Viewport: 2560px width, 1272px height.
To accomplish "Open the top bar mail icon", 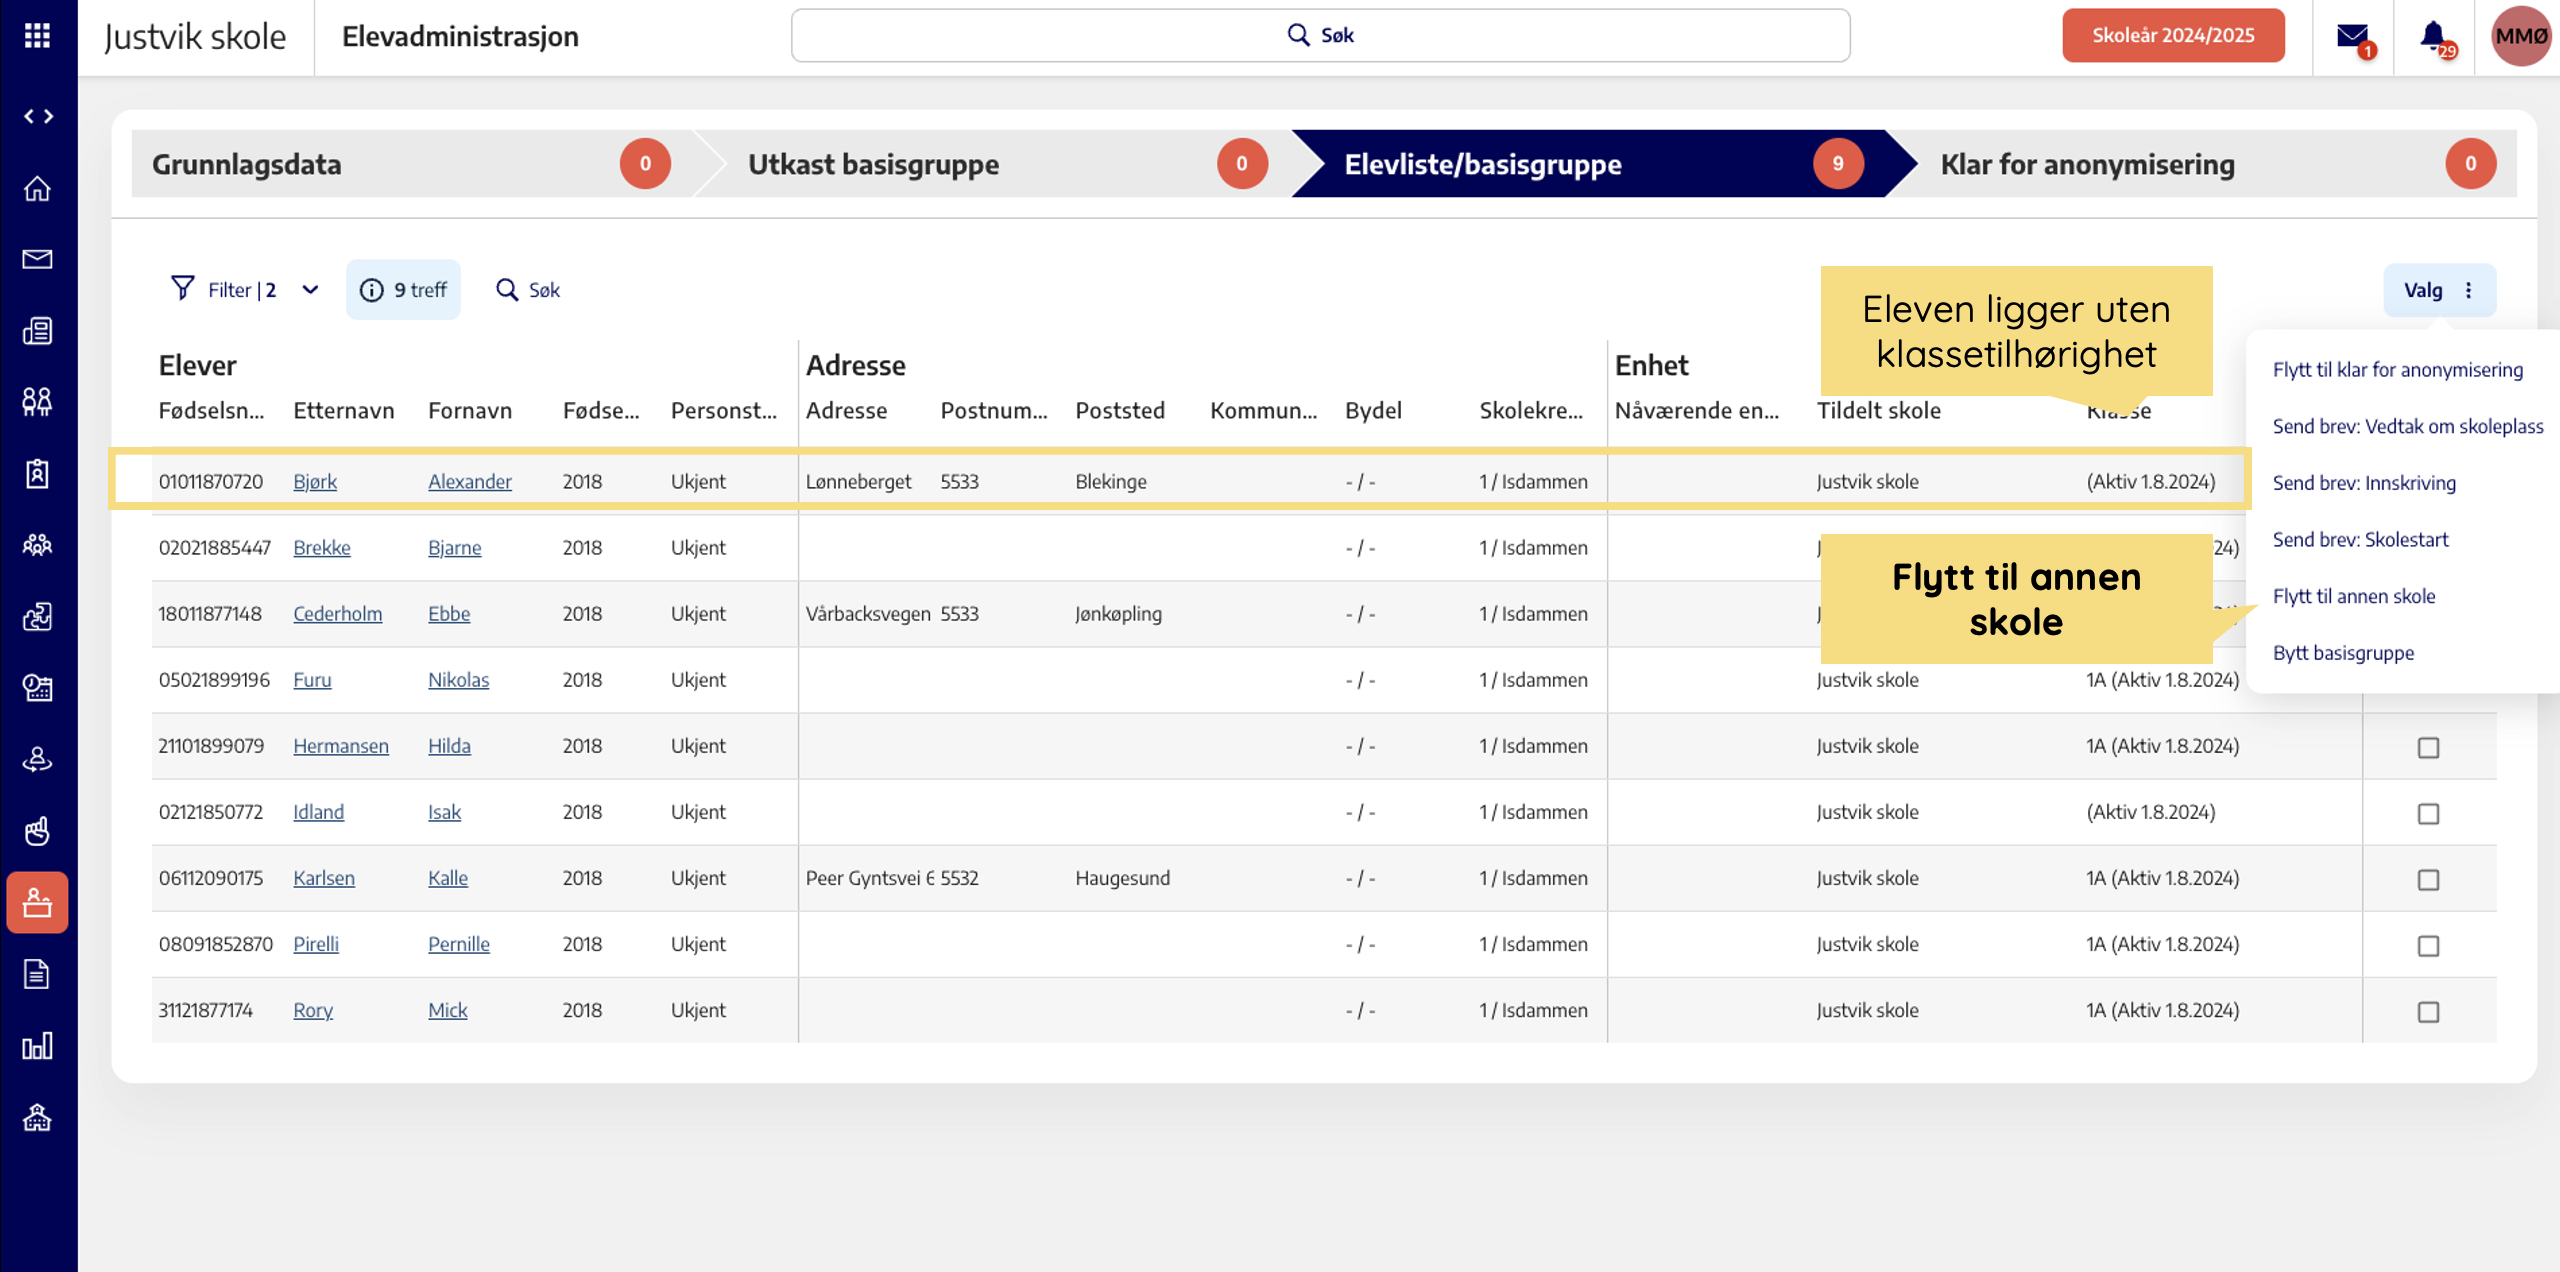I will click(x=2355, y=38).
